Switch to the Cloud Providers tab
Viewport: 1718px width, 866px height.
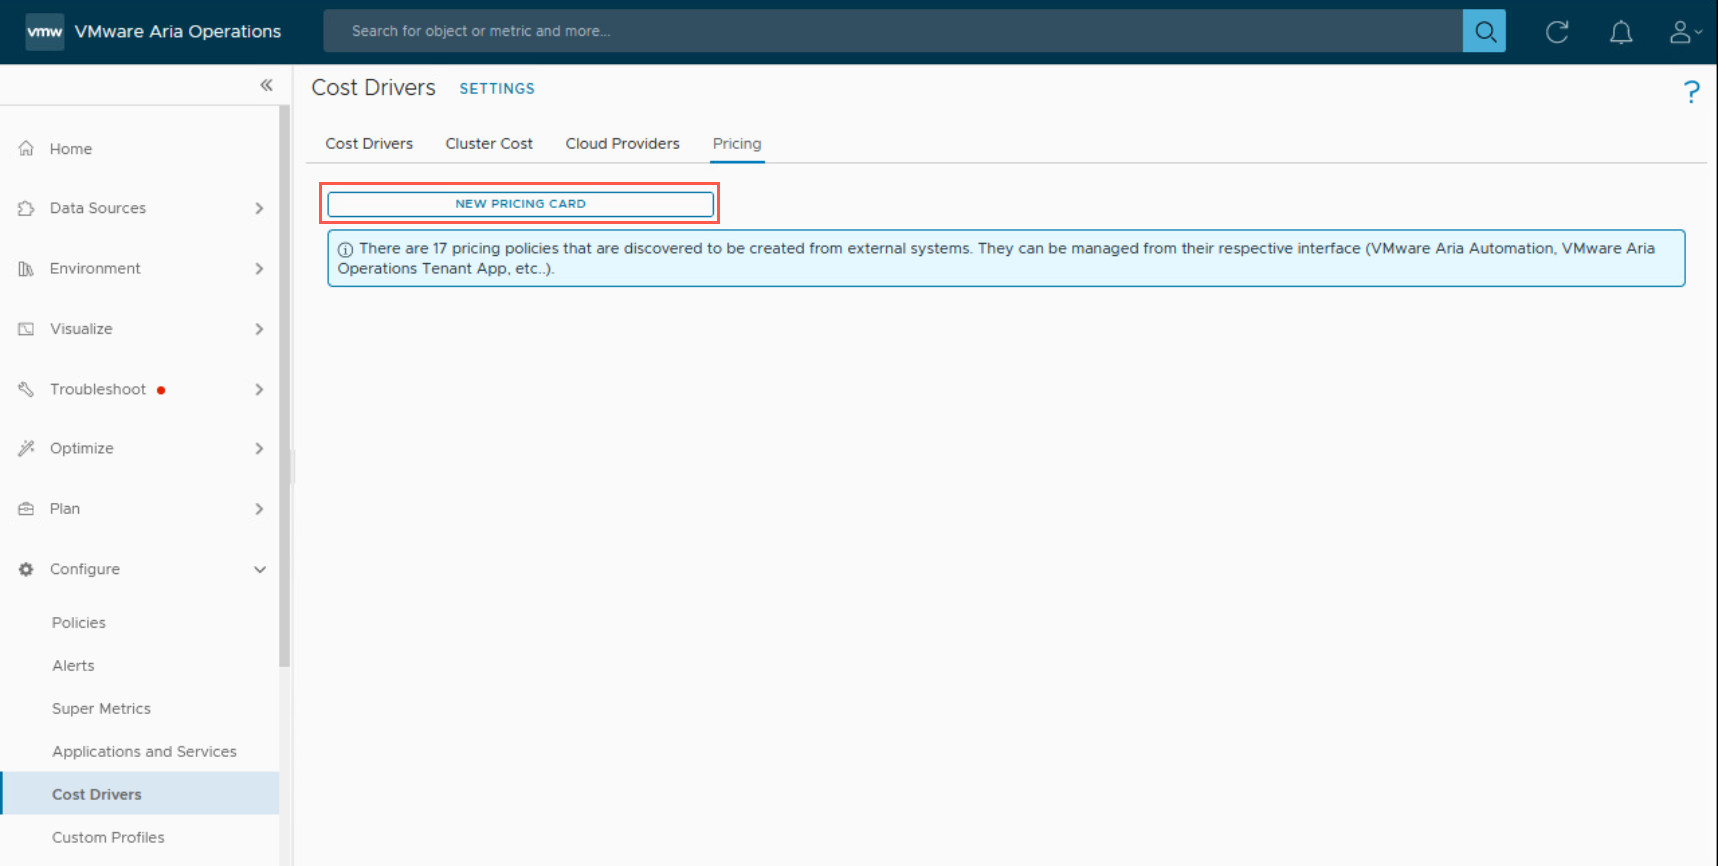pos(622,144)
